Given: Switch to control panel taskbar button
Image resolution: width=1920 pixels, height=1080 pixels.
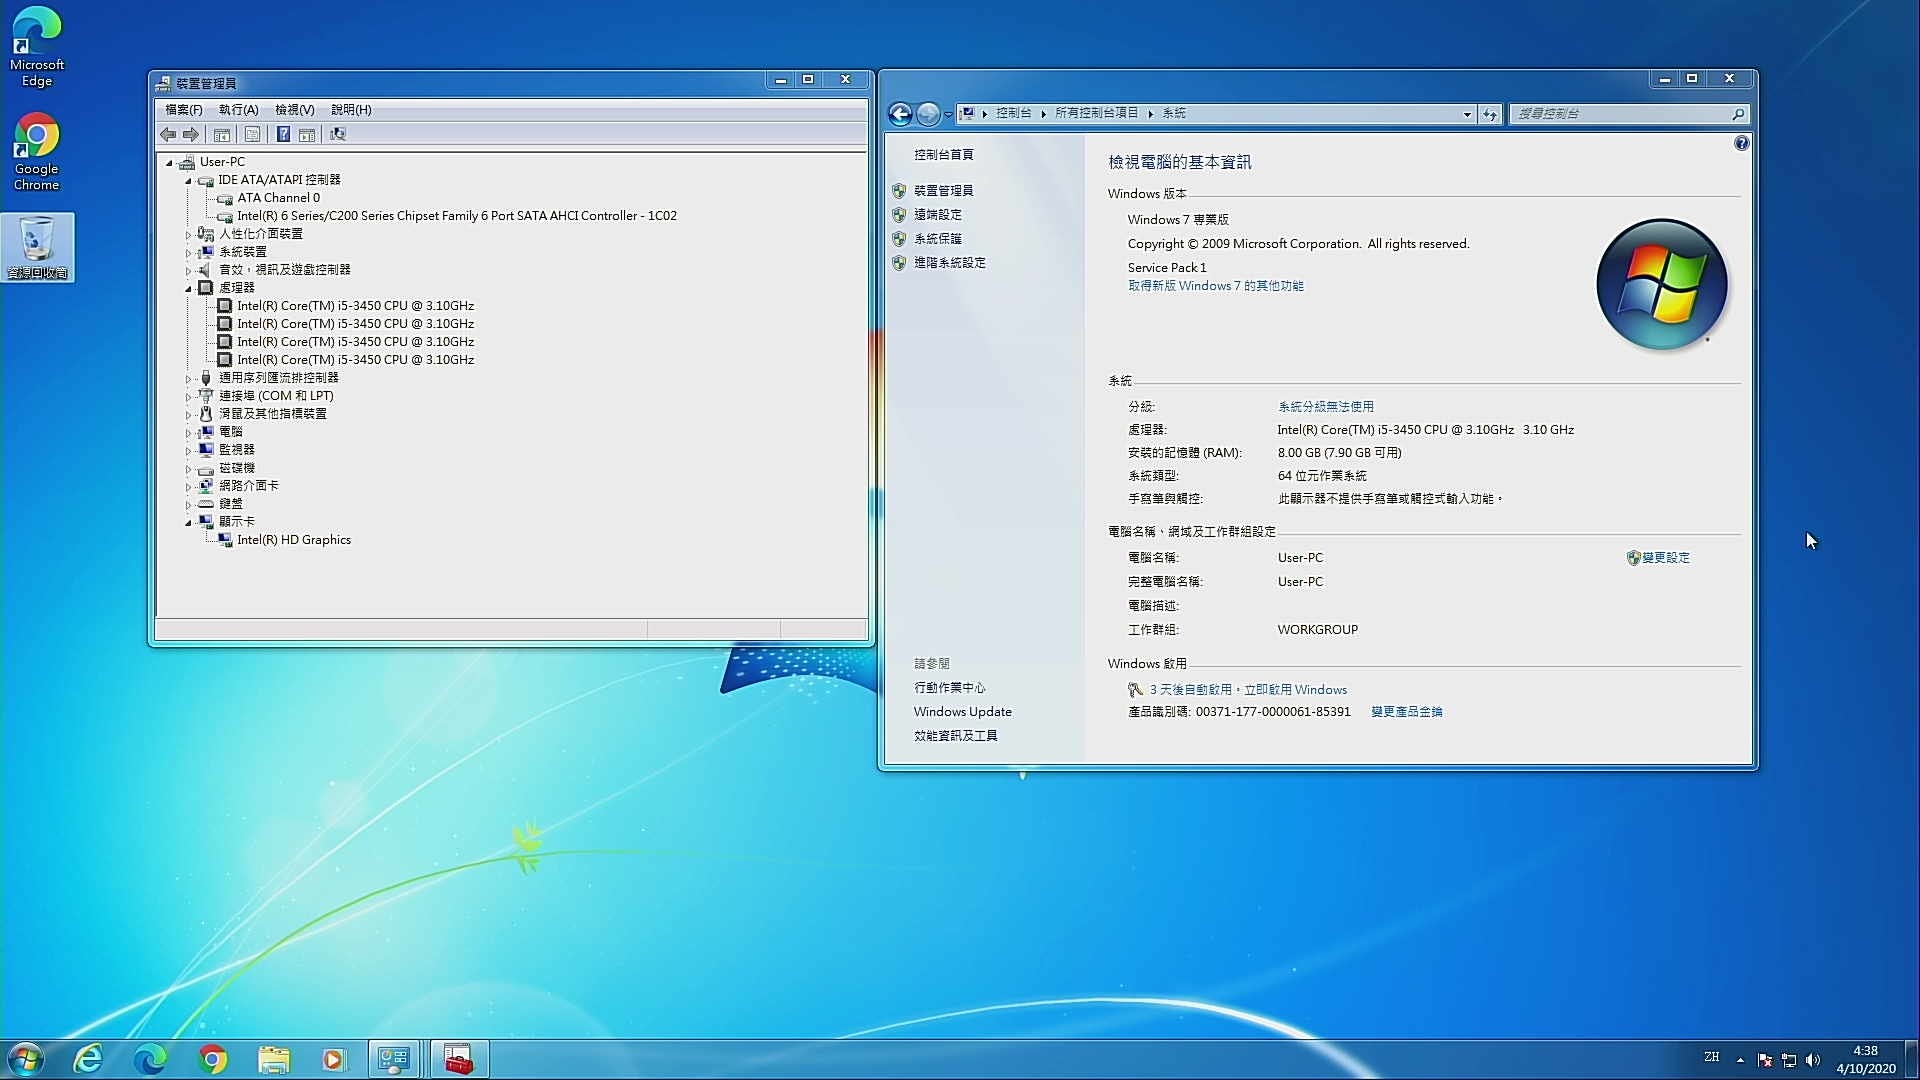Looking at the screenshot, I should pos(394,1059).
